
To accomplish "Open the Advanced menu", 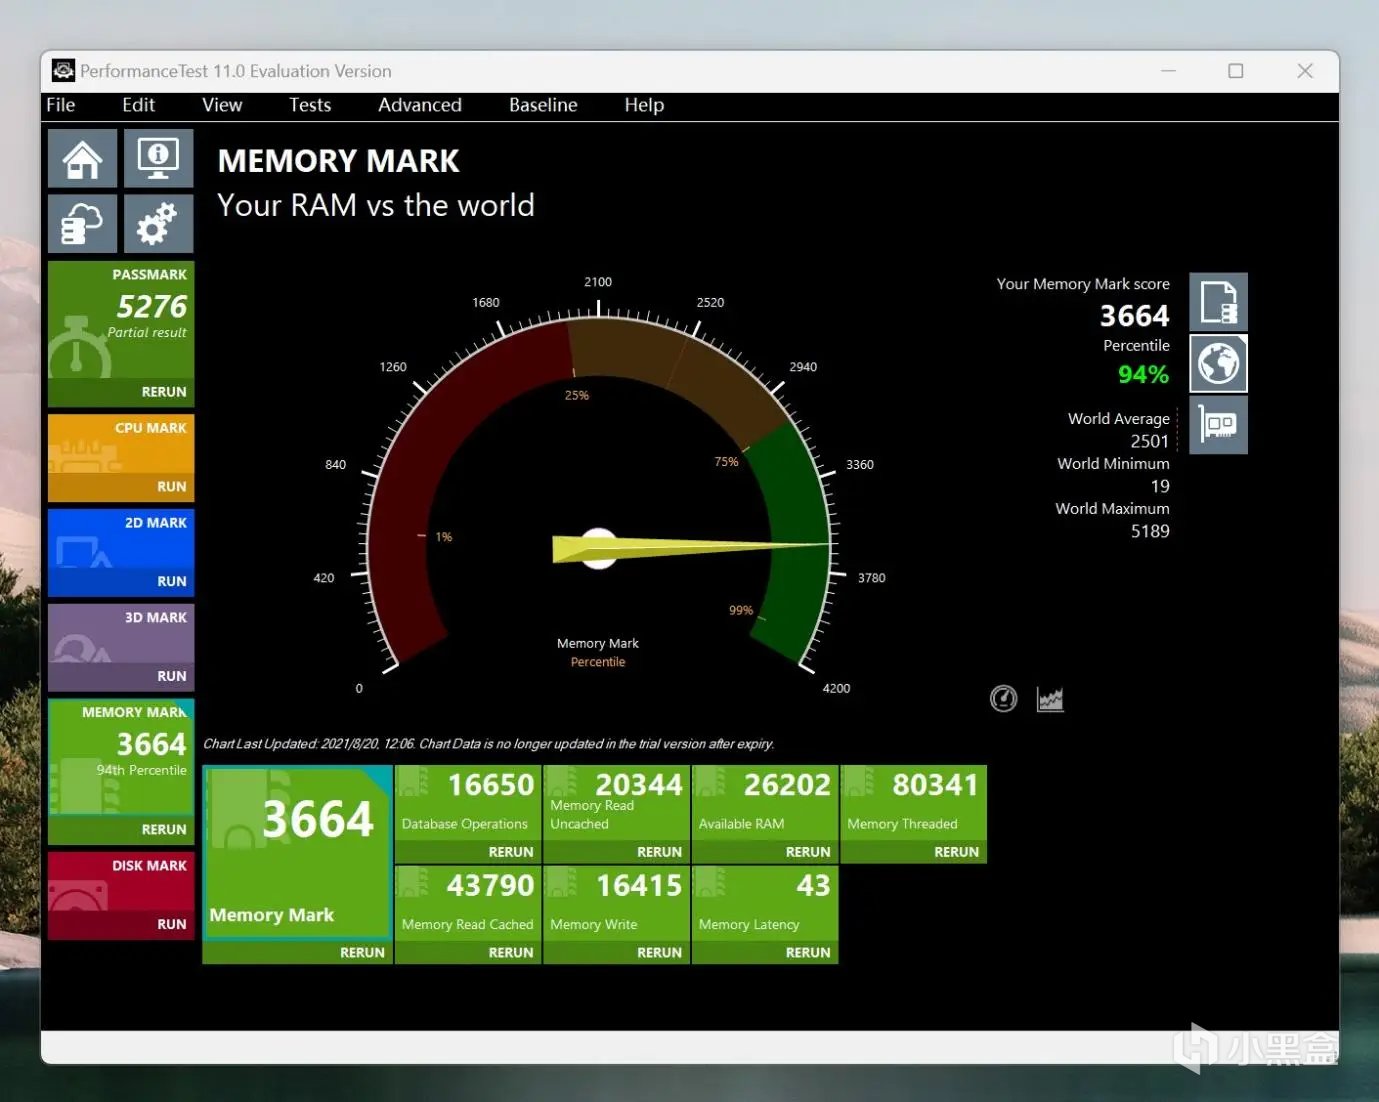I will point(420,105).
